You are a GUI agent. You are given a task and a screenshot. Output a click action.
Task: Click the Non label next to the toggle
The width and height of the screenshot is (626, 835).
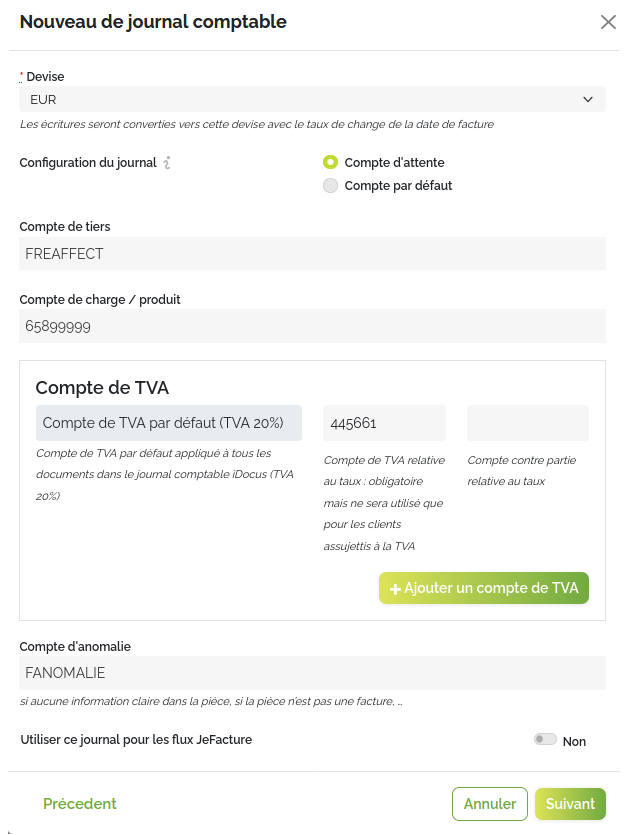click(574, 741)
